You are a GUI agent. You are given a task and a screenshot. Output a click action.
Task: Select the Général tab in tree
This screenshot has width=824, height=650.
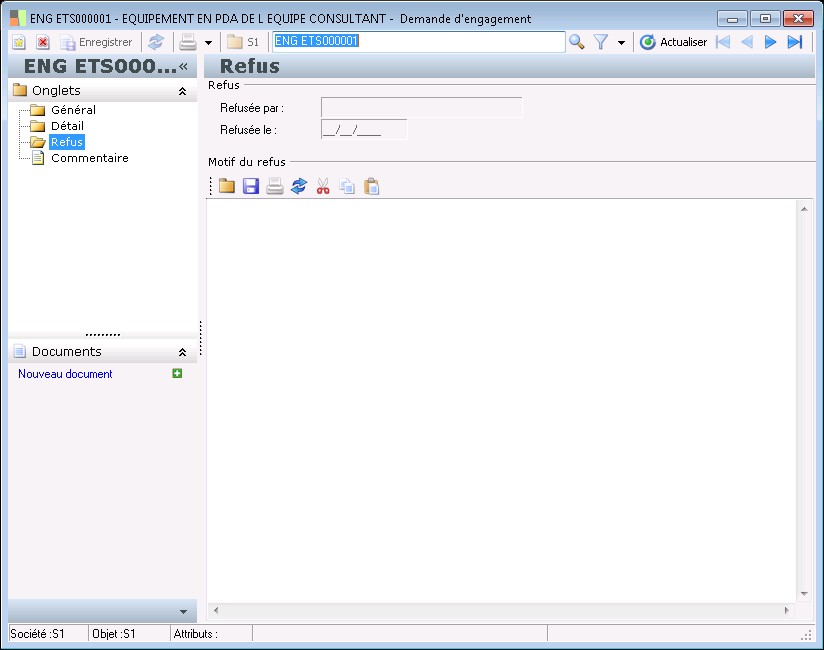coord(73,110)
